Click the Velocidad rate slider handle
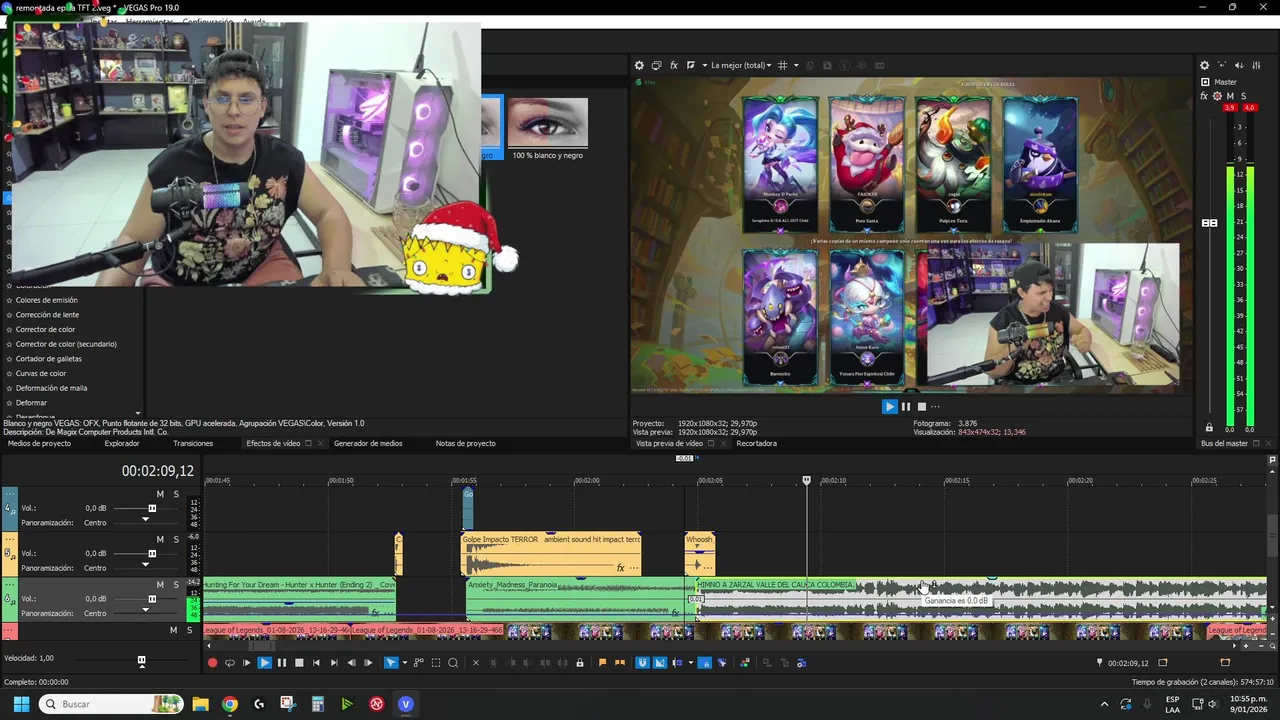This screenshot has width=1280, height=720. 141,660
